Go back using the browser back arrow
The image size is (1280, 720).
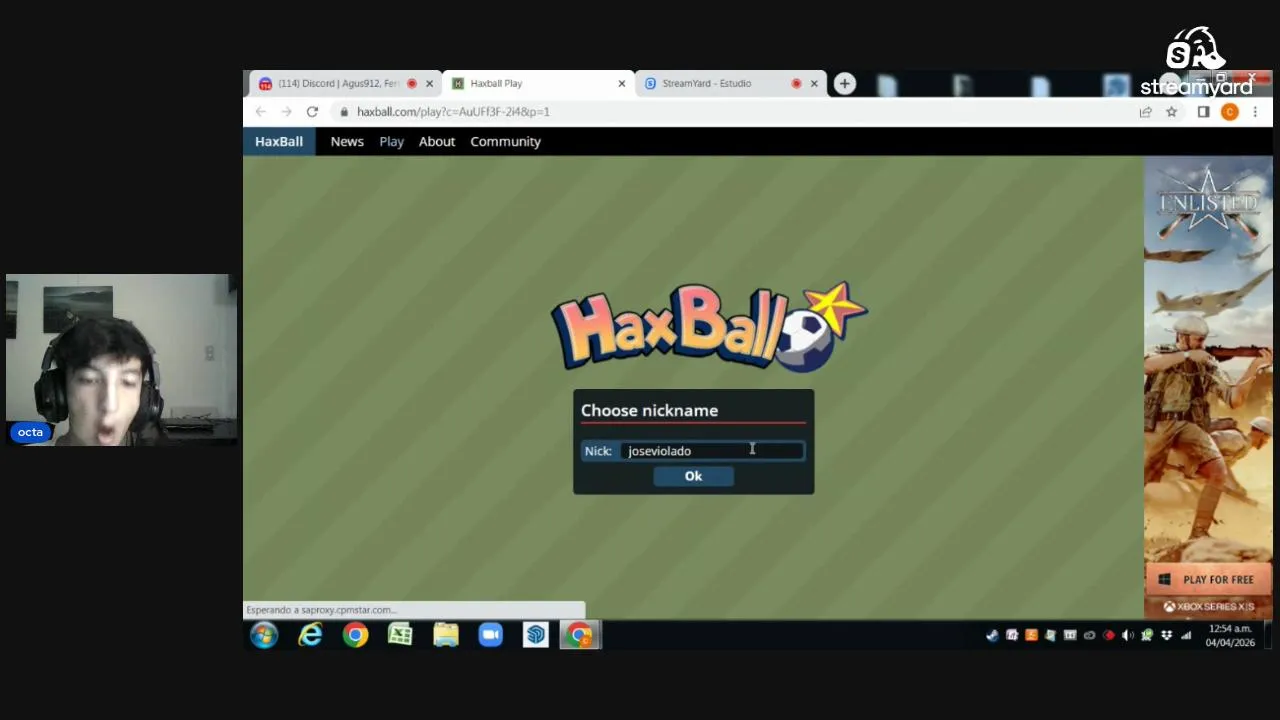(260, 112)
